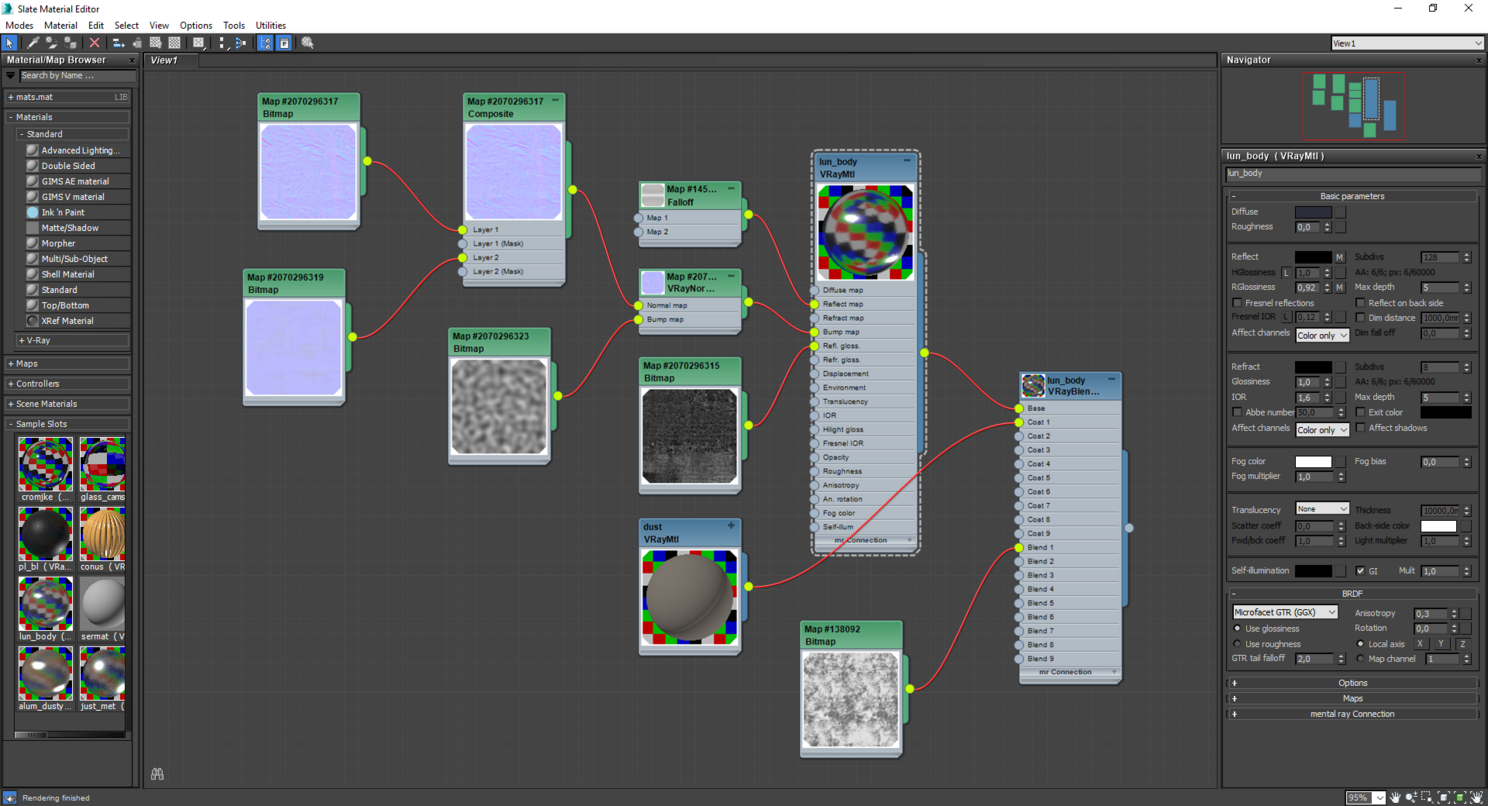Image resolution: width=1488 pixels, height=806 pixels.
Task: Click RGlossiness map M button
Action: pyautogui.click(x=1340, y=287)
